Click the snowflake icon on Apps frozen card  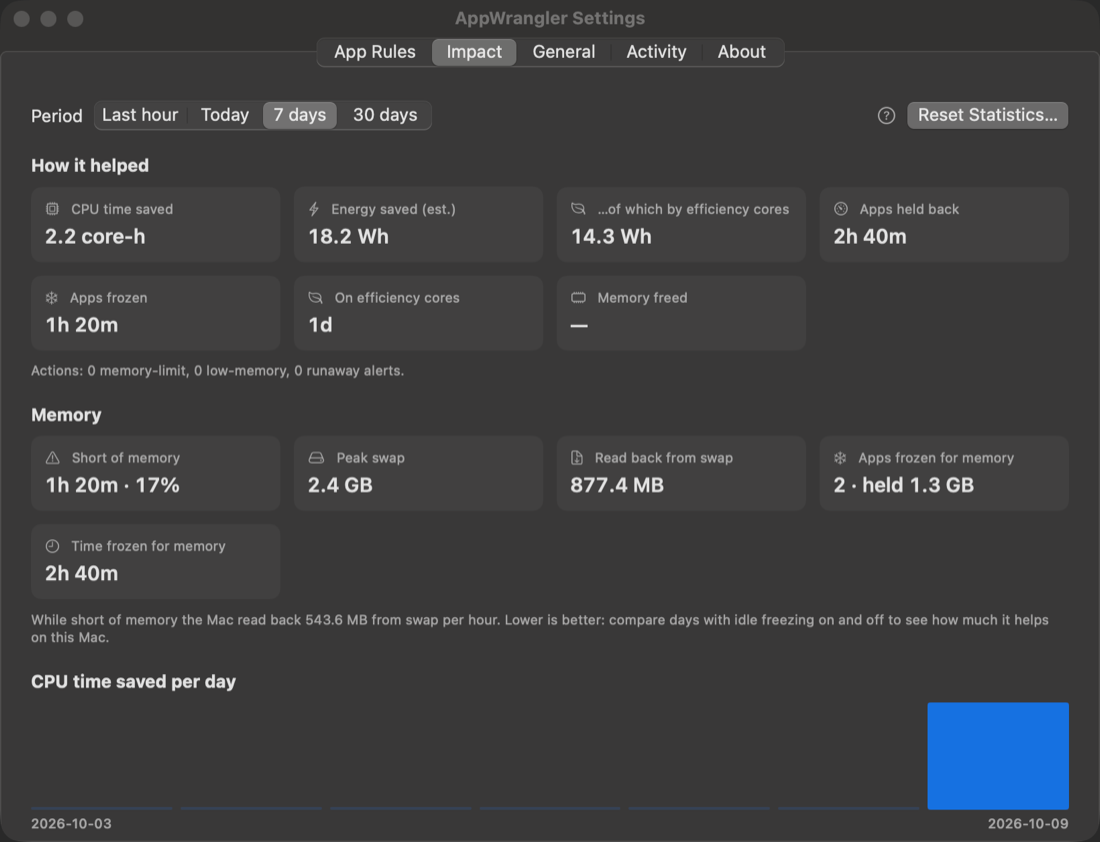(52, 298)
